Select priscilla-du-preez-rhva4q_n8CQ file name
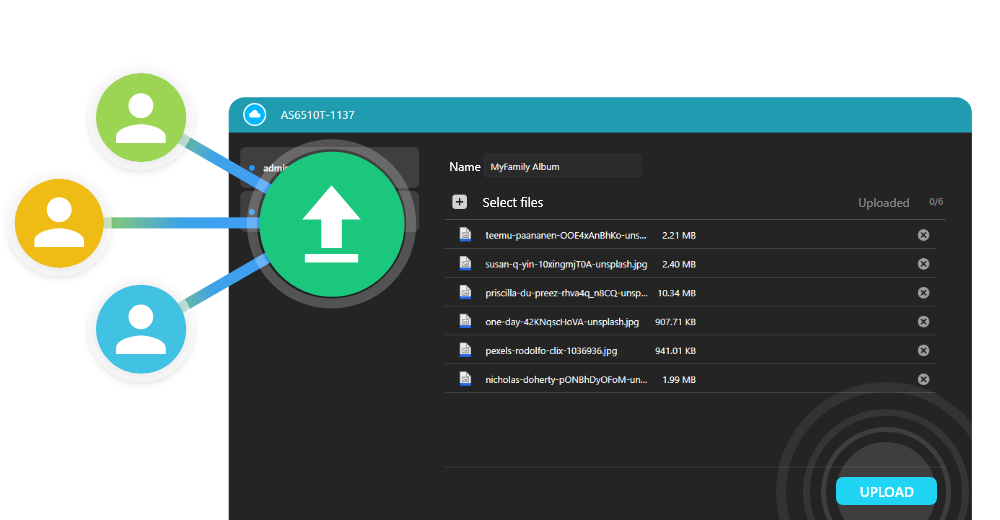Viewport: 1000px width, 520px height. click(x=566, y=293)
